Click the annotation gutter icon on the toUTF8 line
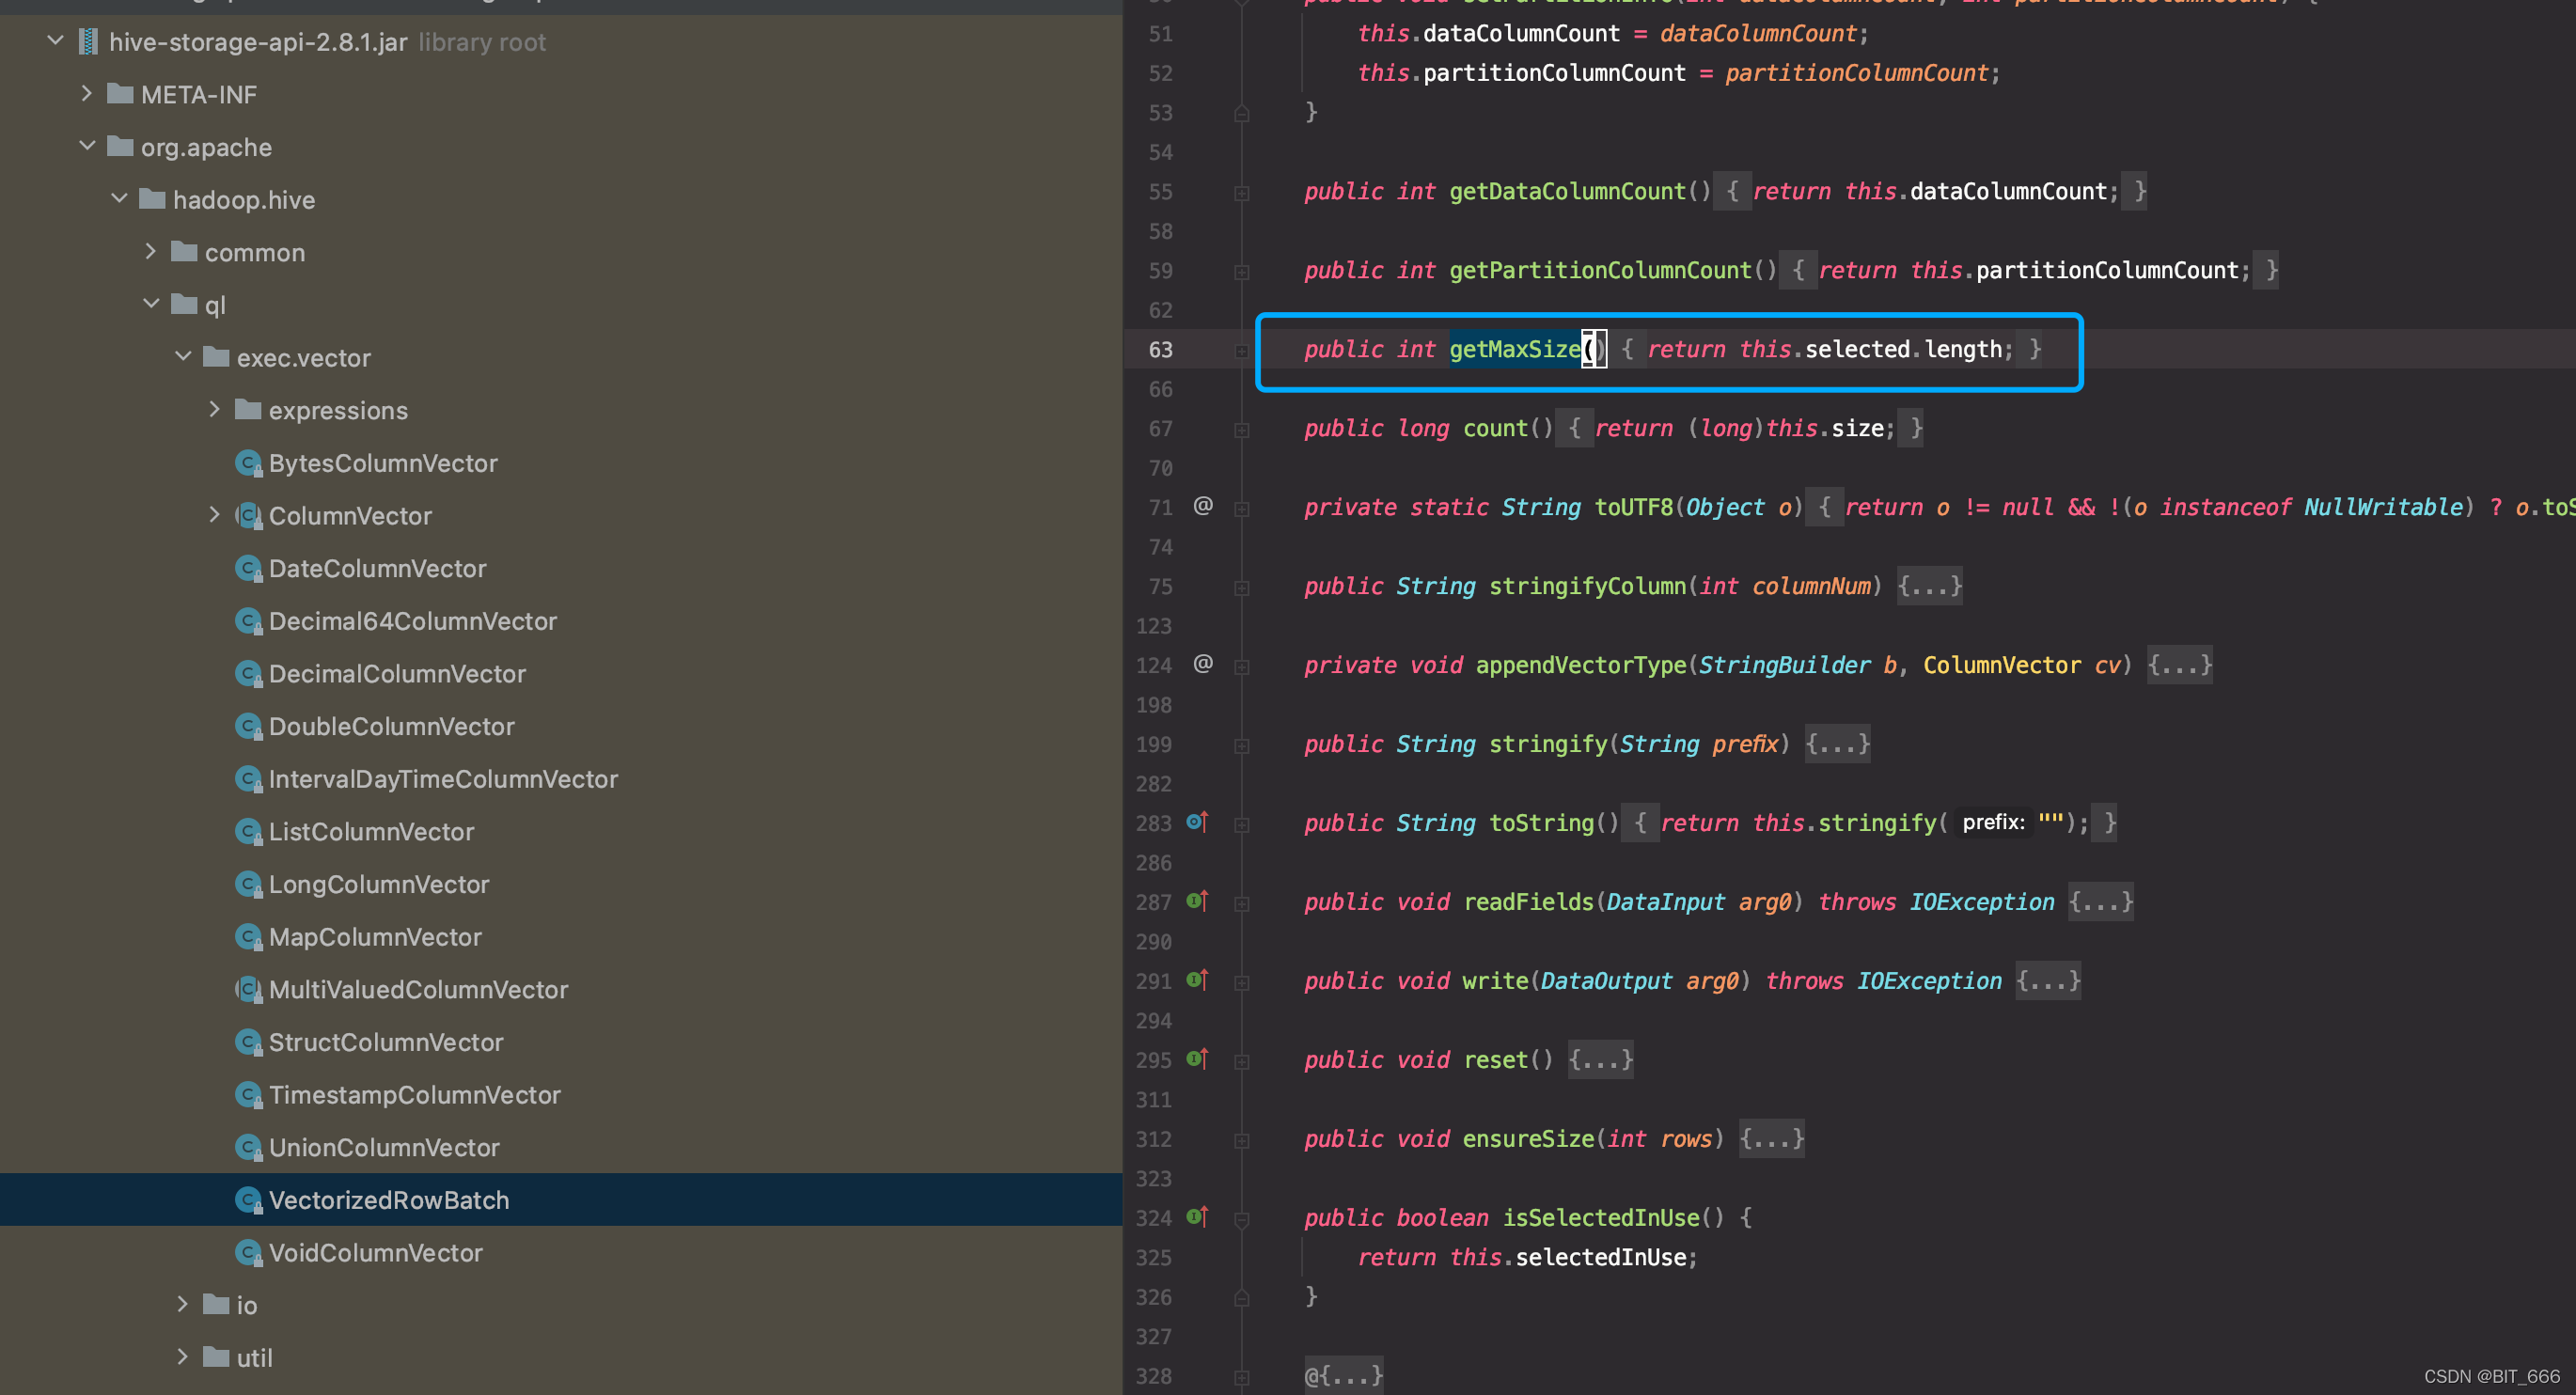The height and width of the screenshot is (1395, 2576). click(1203, 507)
